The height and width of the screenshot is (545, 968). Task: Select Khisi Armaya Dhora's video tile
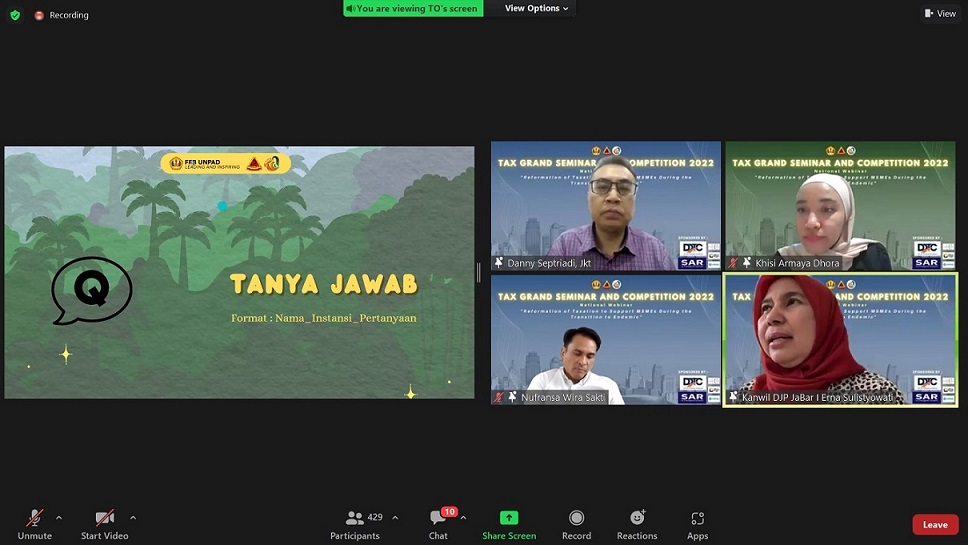coord(839,205)
